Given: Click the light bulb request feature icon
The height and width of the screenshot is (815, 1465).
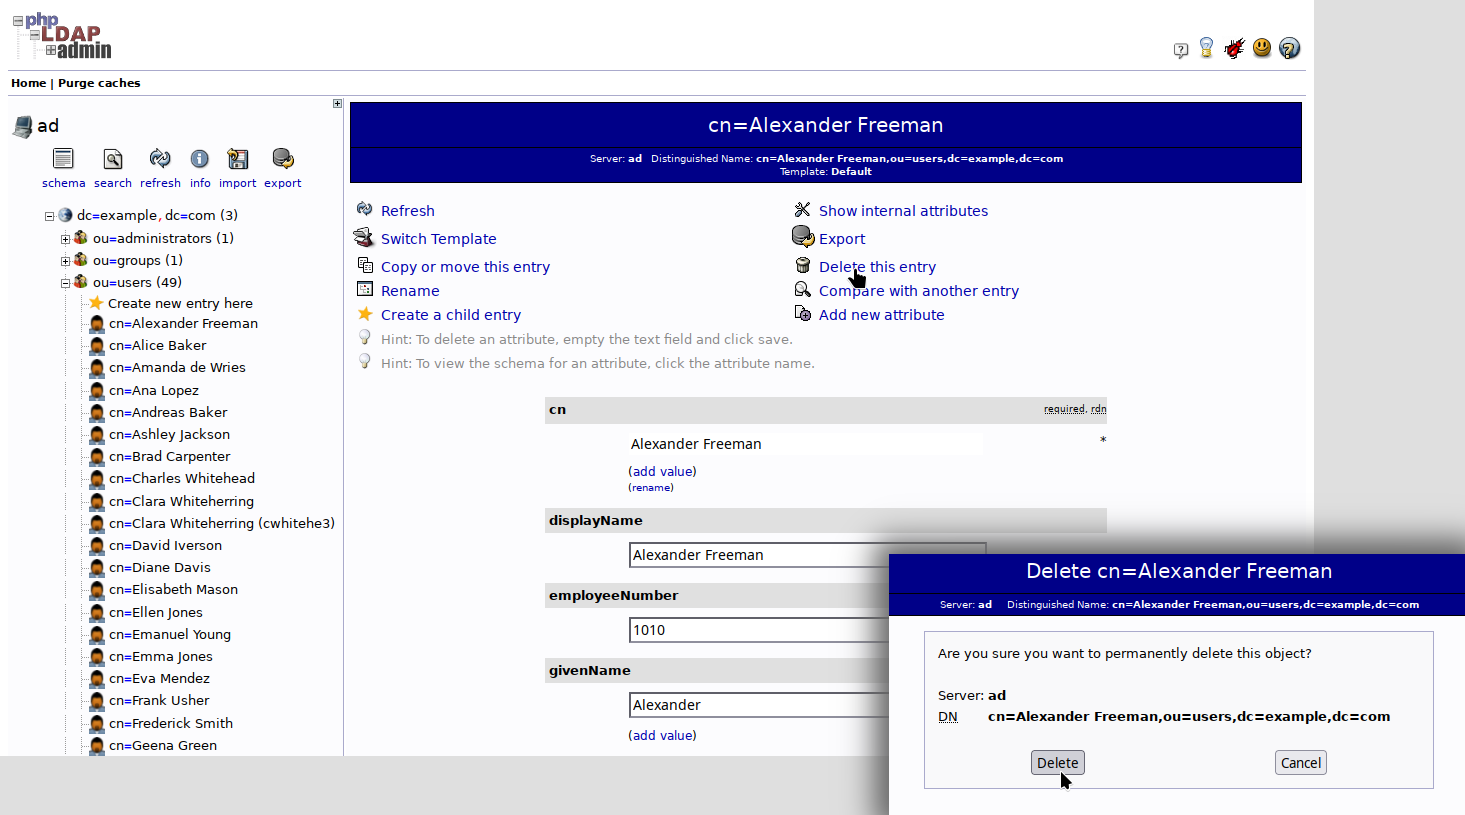Looking at the screenshot, I should 1207,47.
